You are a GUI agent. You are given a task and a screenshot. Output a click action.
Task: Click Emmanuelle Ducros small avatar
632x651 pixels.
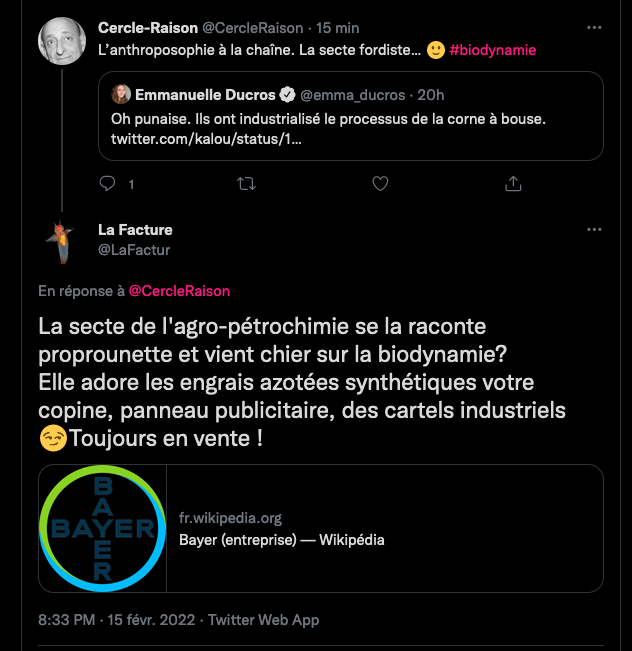tap(121, 95)
